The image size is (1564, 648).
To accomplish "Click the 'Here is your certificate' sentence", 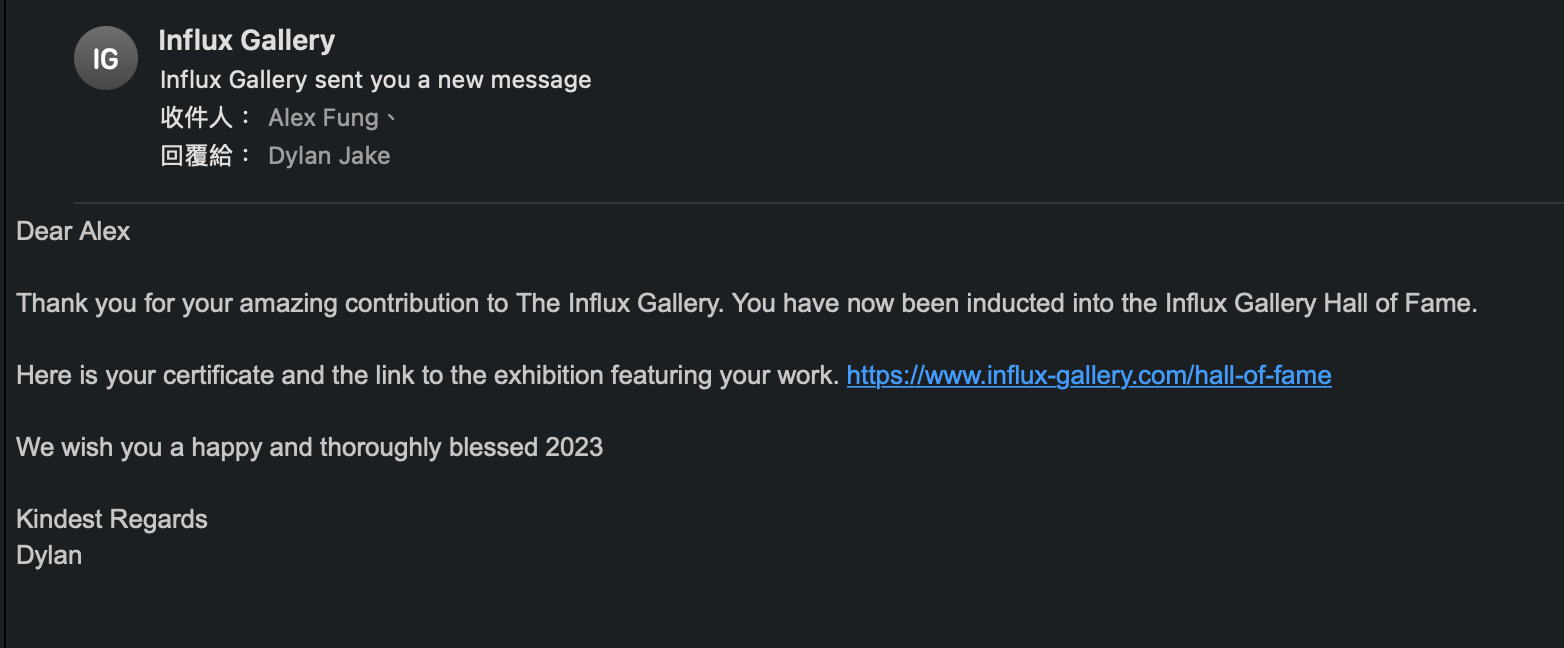I will 428,375.
